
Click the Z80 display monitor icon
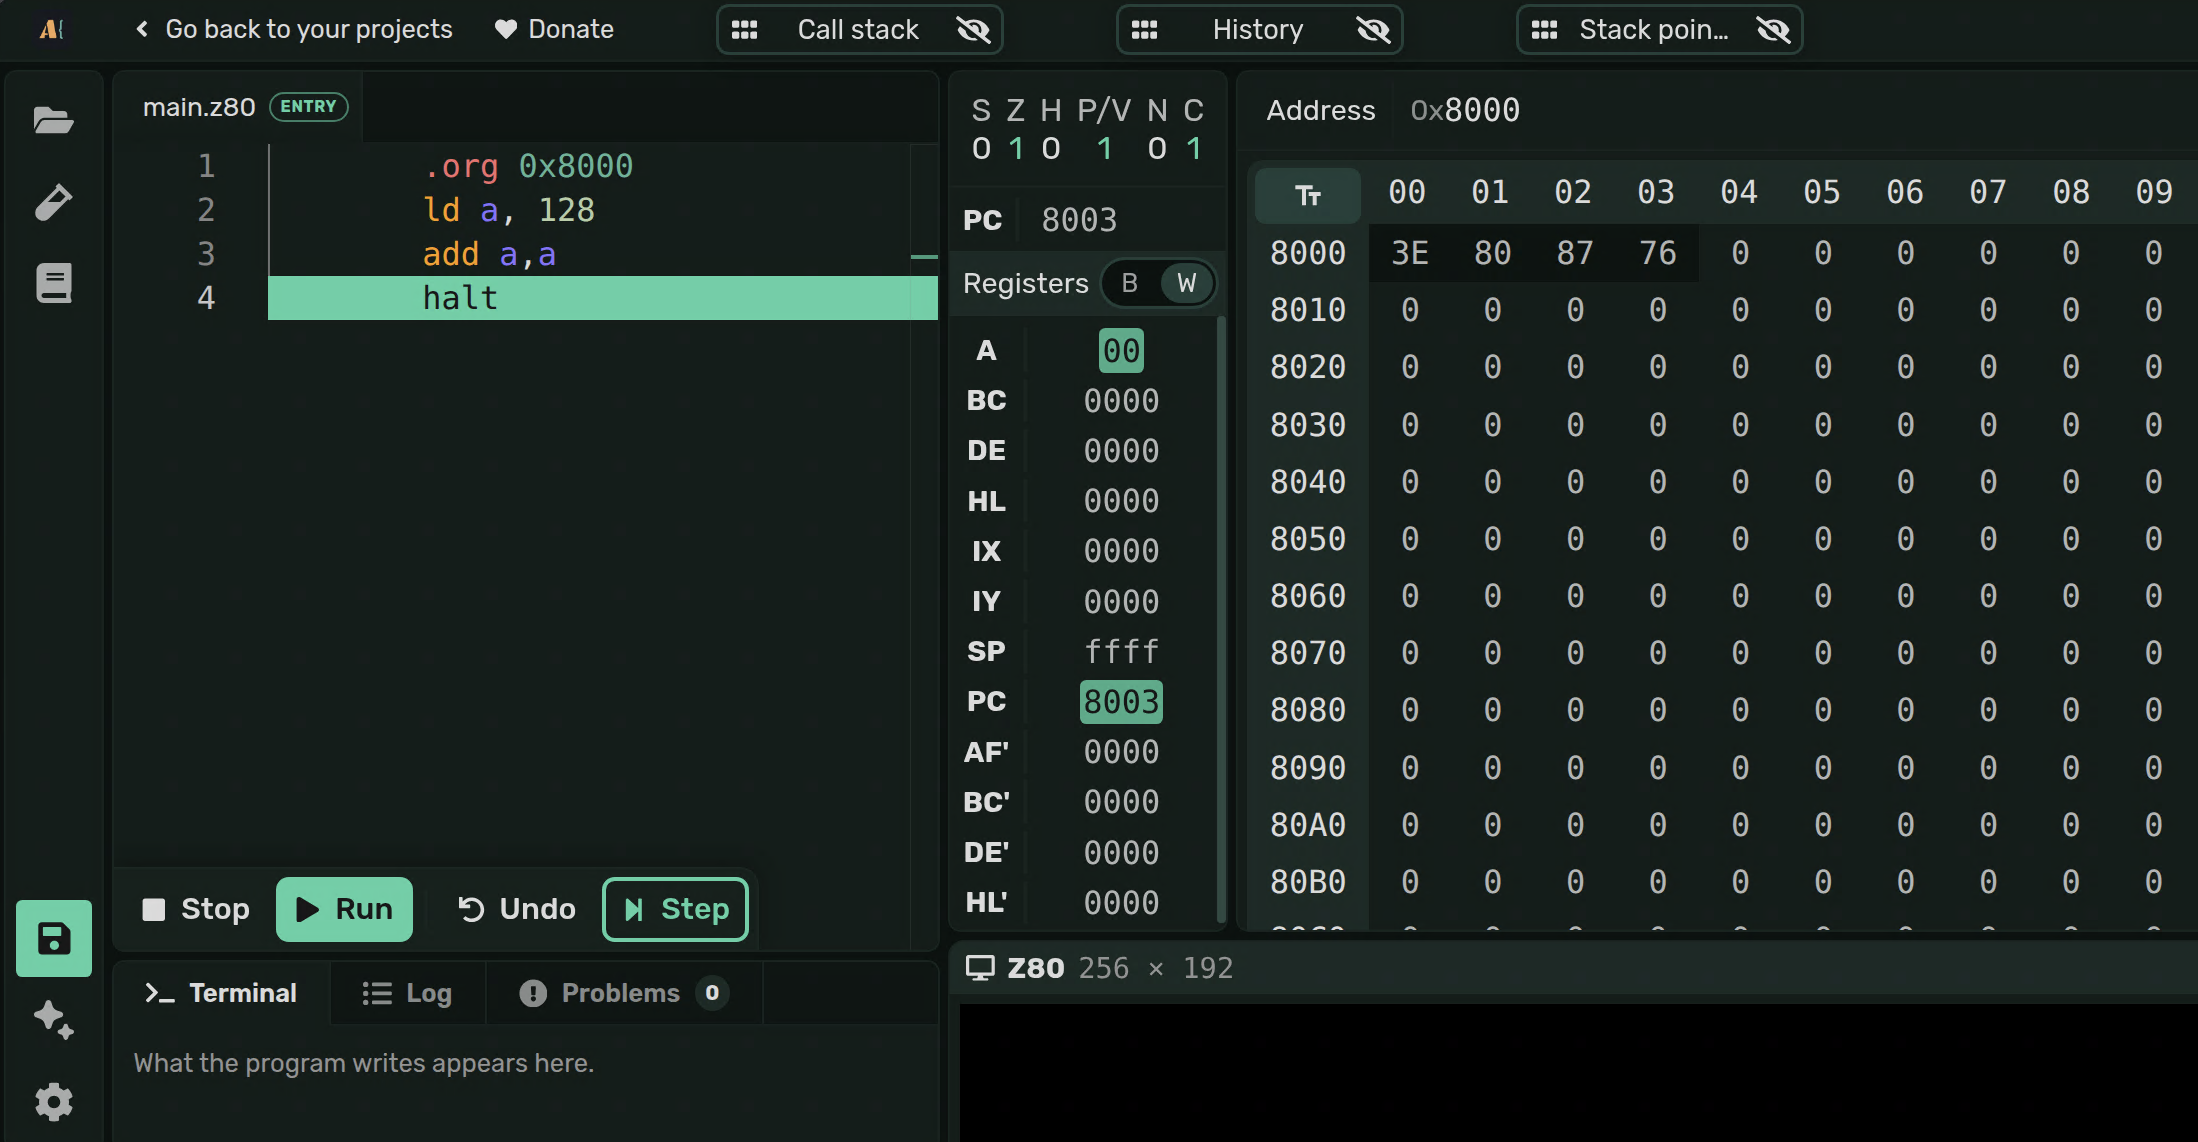point(980,967)
